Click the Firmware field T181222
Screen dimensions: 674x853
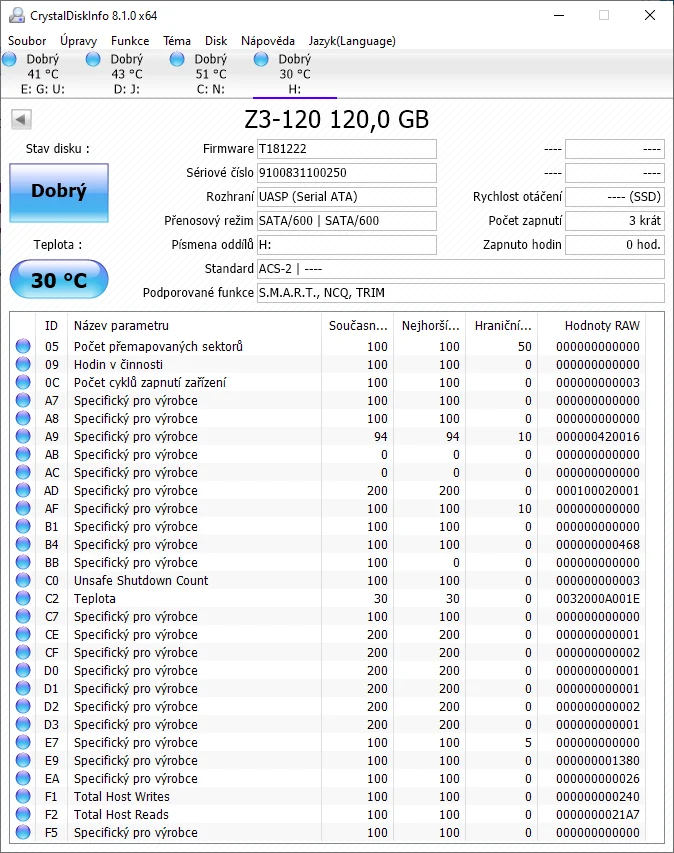point(347,149)
